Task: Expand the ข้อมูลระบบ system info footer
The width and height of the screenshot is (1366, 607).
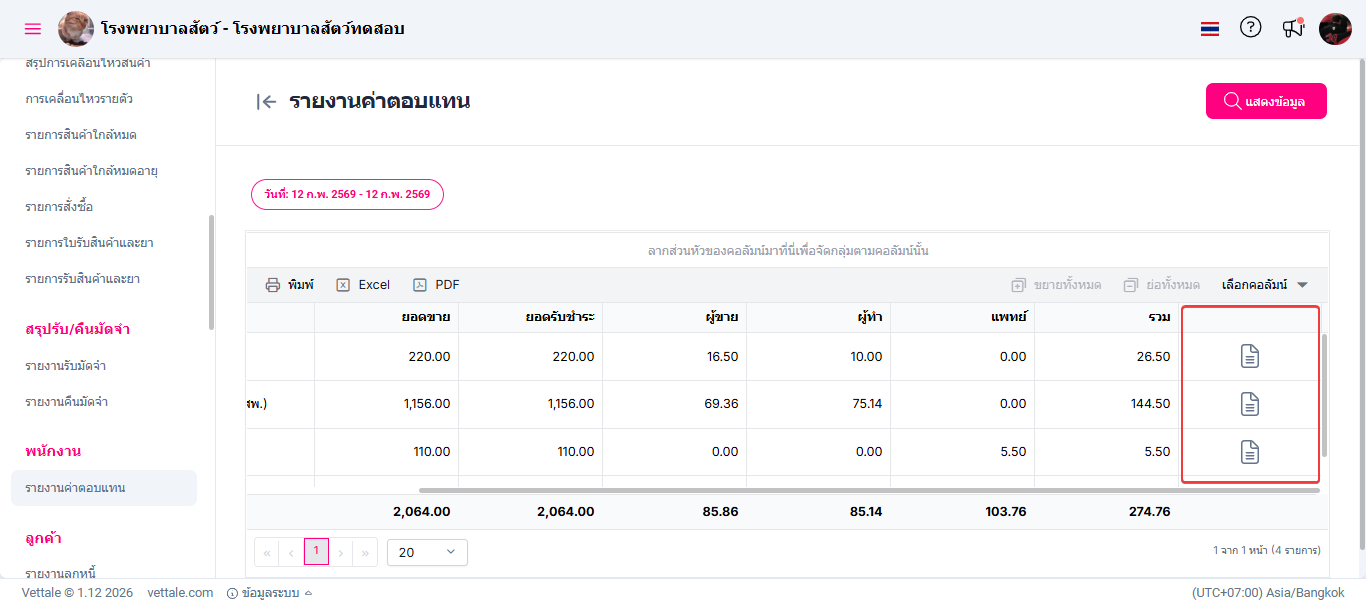Action: point(270,593)
